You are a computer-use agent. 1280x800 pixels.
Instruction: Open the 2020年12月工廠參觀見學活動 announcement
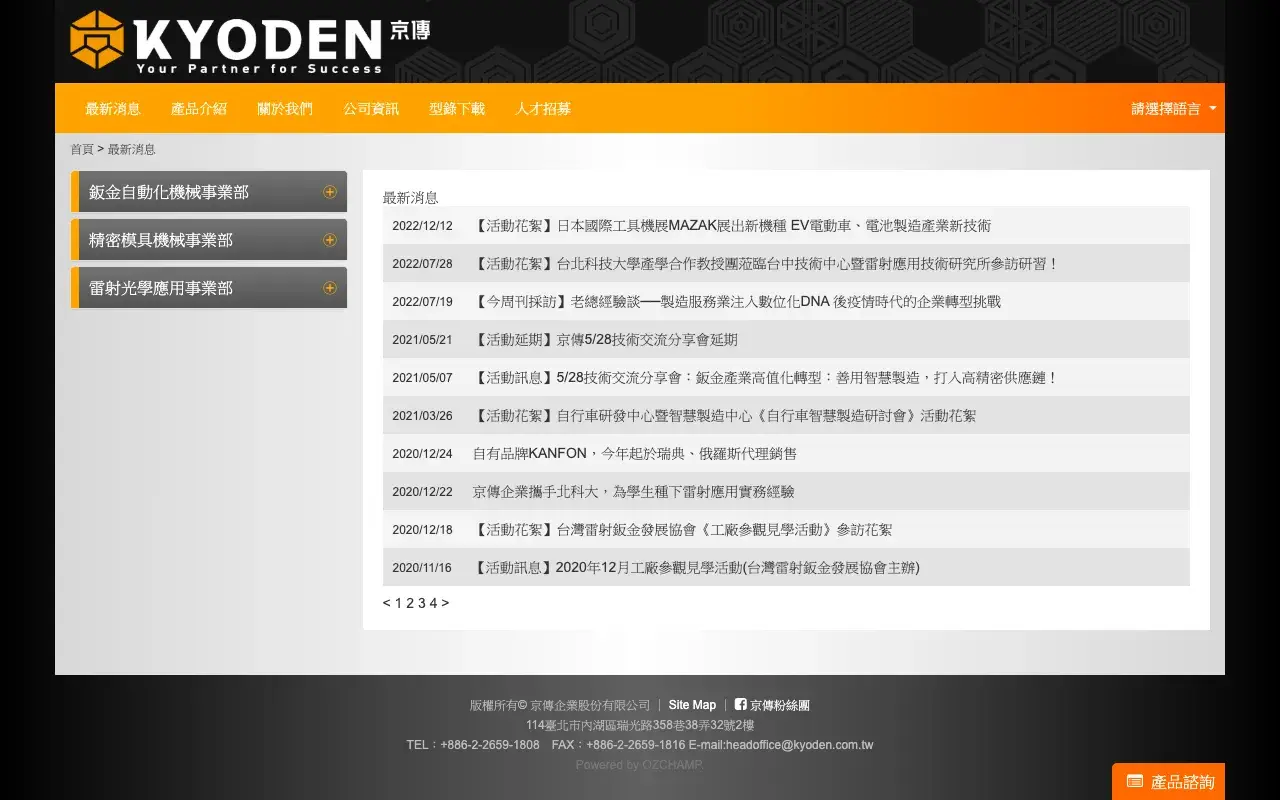click(696, 568)
